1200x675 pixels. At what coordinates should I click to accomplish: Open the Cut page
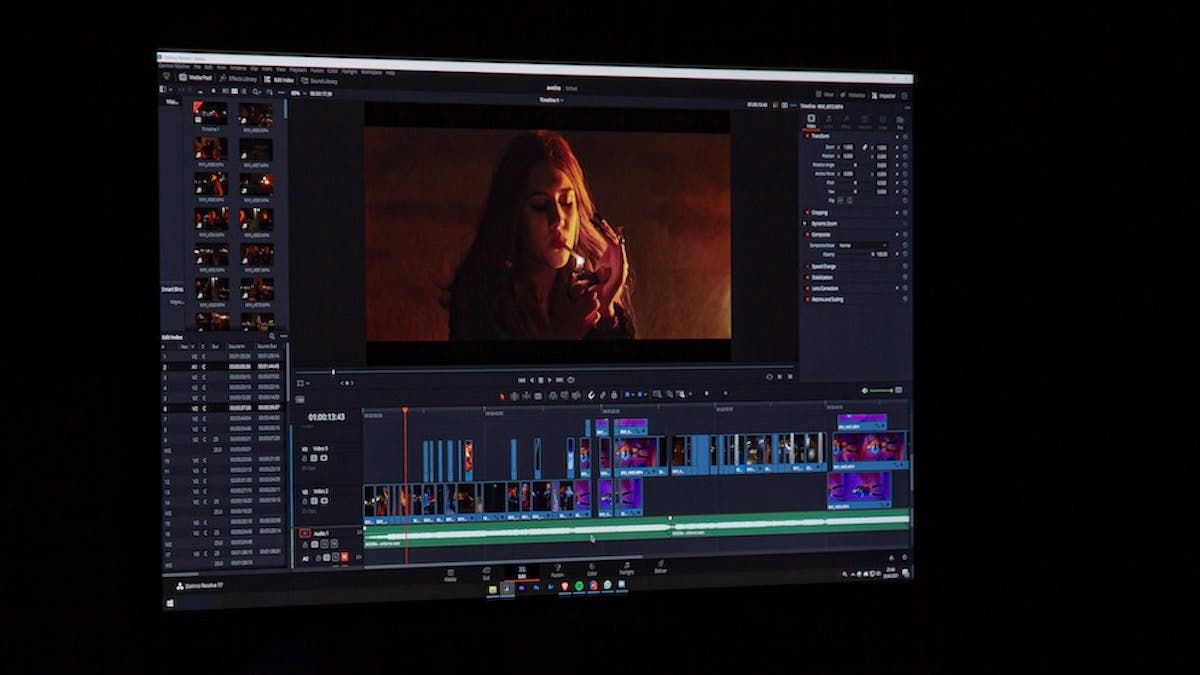click(486, 572)
